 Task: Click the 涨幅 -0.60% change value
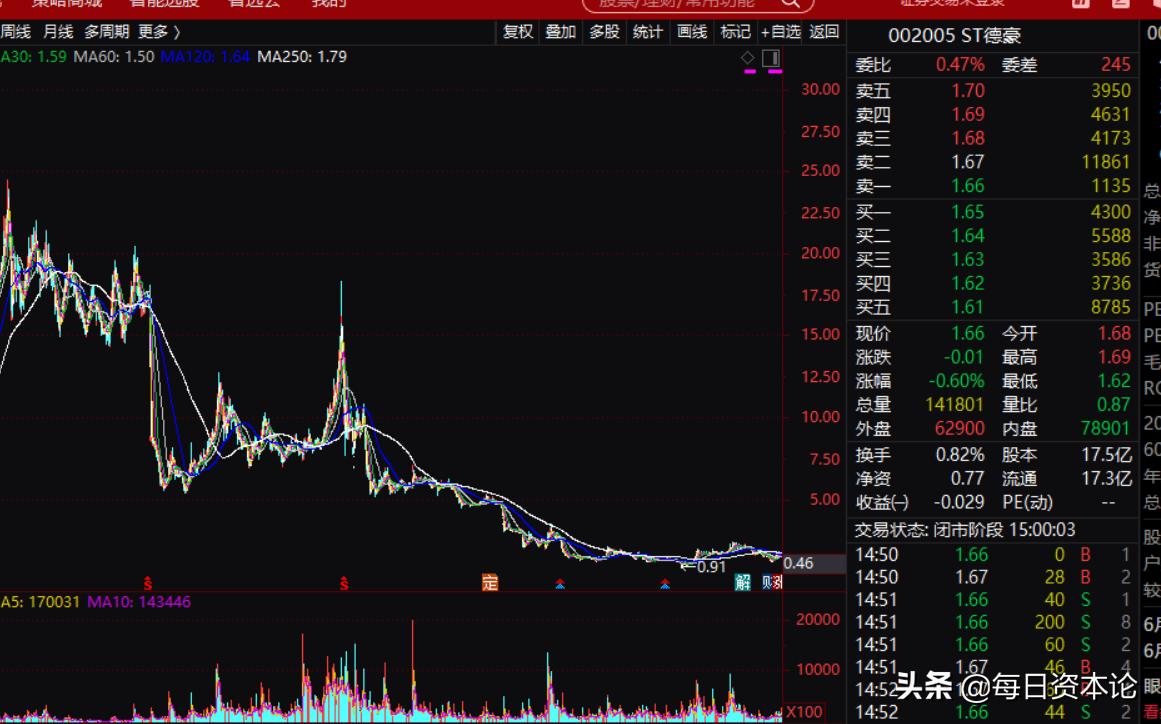click(957, 381)
